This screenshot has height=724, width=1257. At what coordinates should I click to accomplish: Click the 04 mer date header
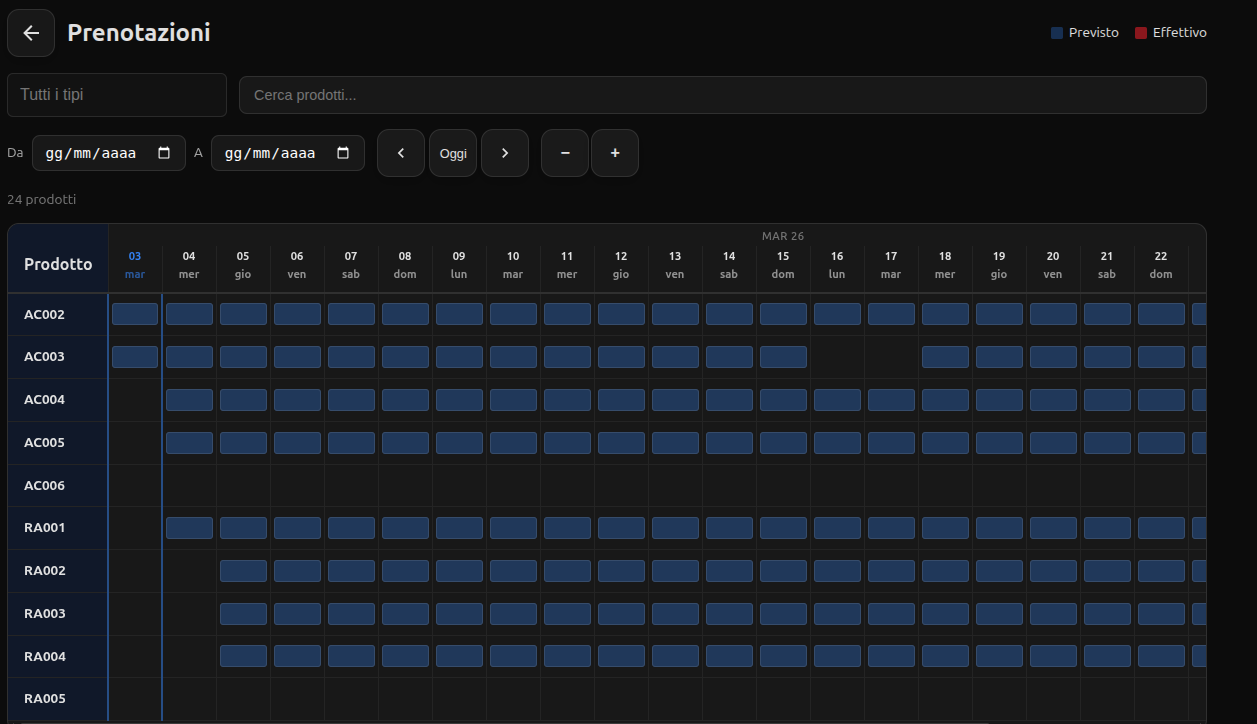point(189,265)
